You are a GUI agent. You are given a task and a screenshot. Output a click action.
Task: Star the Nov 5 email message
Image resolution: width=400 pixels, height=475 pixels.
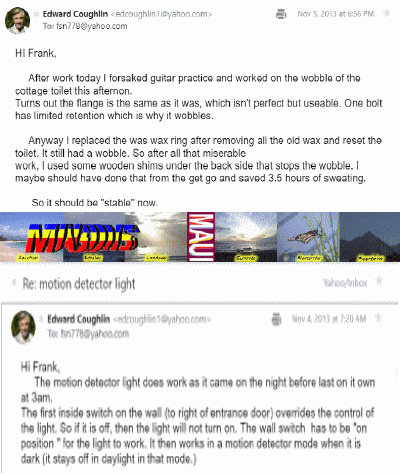(x=386, y=13)
